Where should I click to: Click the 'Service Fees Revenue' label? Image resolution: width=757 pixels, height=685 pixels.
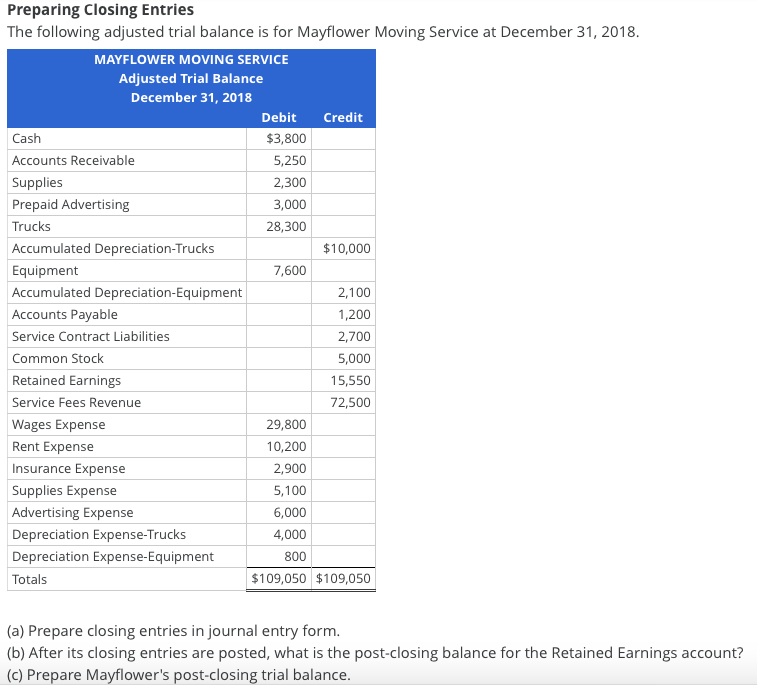point(76,403)
